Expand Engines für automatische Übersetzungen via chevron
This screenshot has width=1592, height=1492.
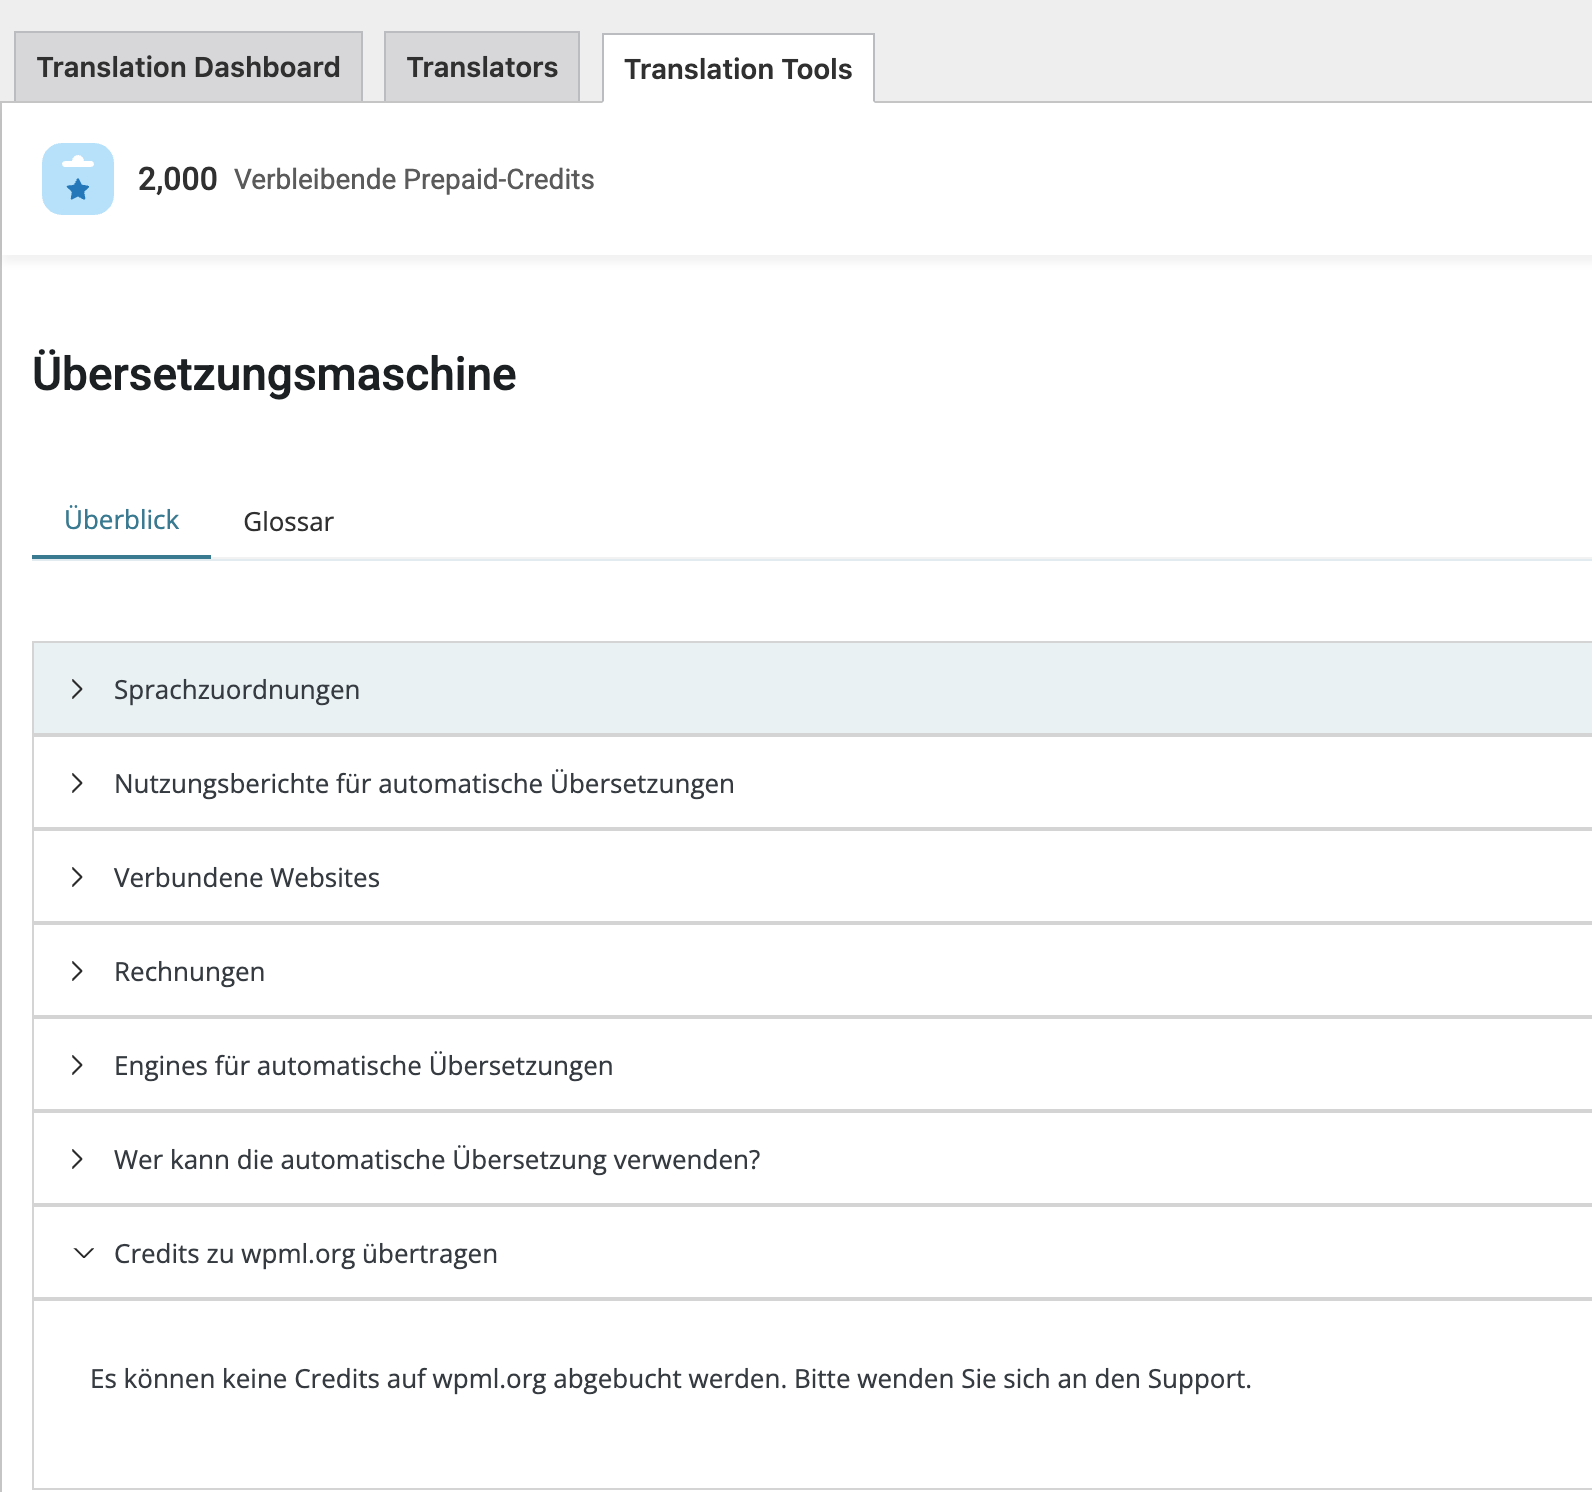pos(77,1065)
